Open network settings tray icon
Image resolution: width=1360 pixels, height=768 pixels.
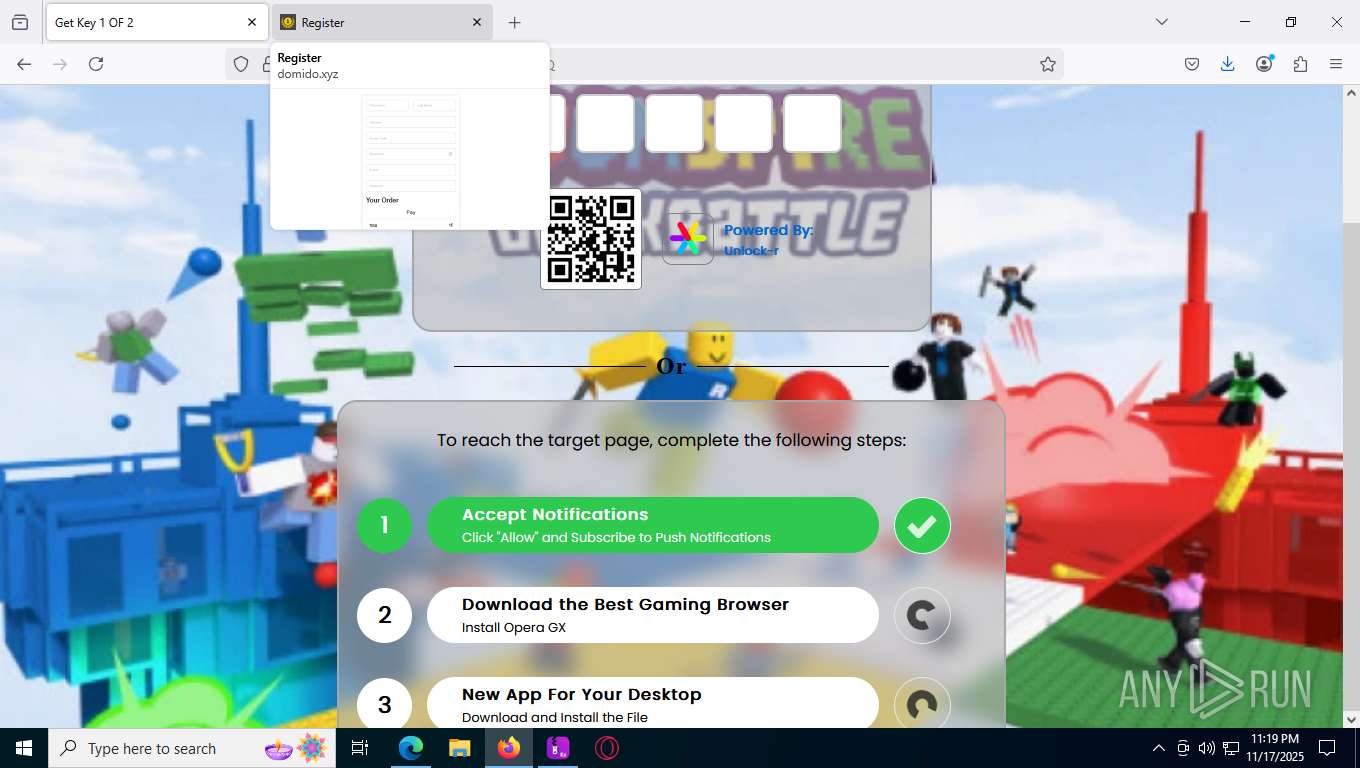click(1230, 748)
